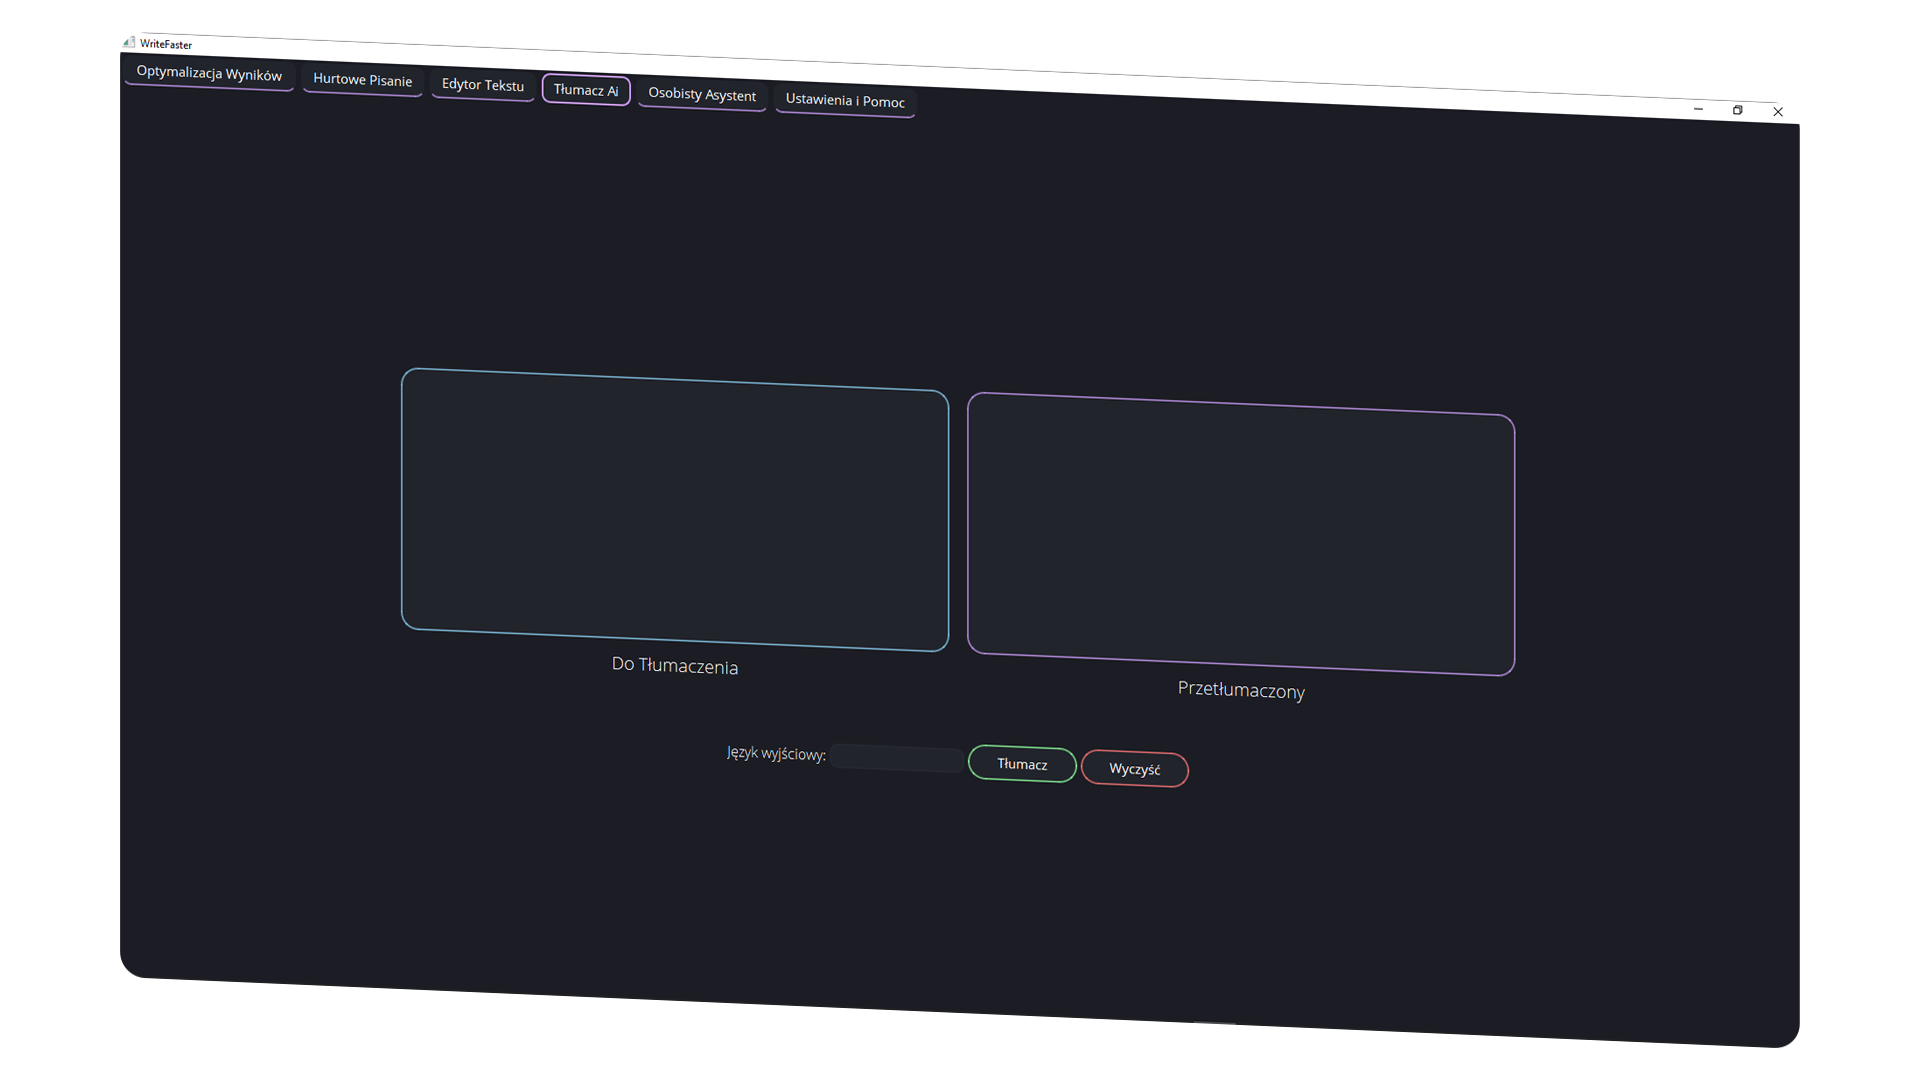The image size is (1920, 1080).
Task: Click inside the Do Tłumaczenia text box
Action: 675,510
